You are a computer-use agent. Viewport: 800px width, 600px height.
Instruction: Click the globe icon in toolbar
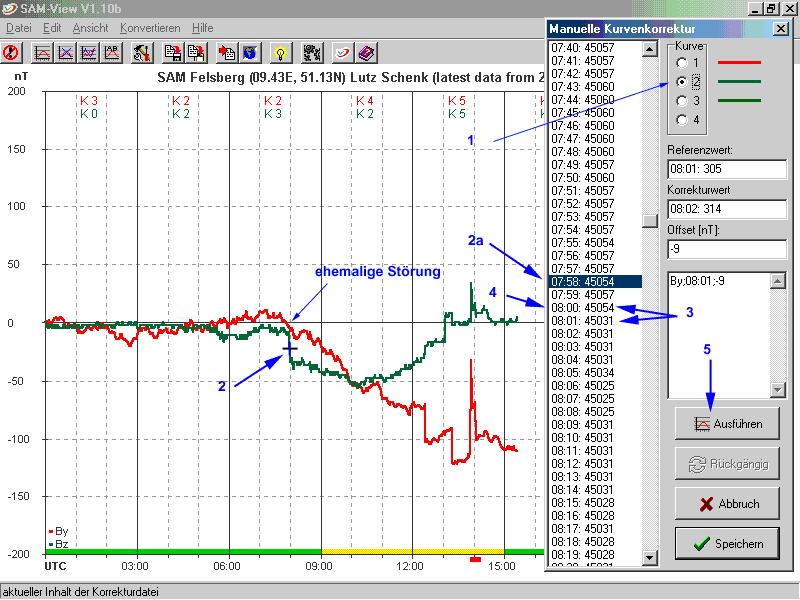(x=249, y=53)
